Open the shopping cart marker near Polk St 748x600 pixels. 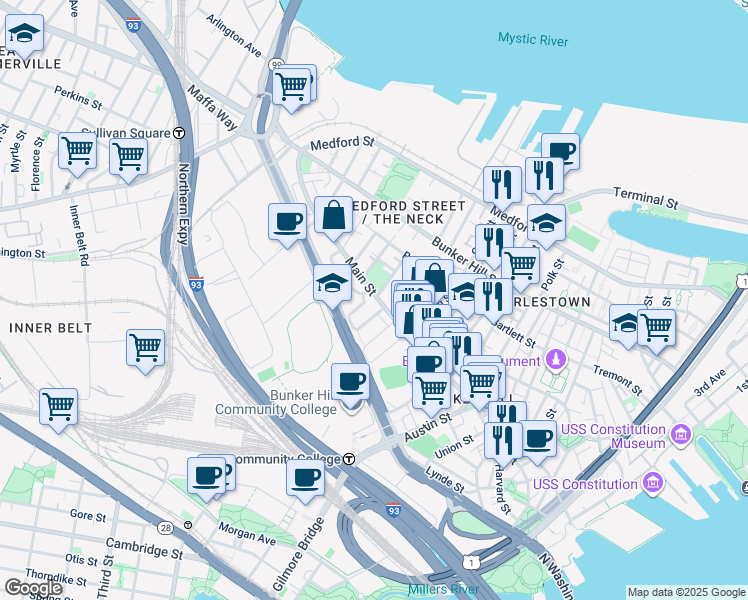[x=521, y=266]
